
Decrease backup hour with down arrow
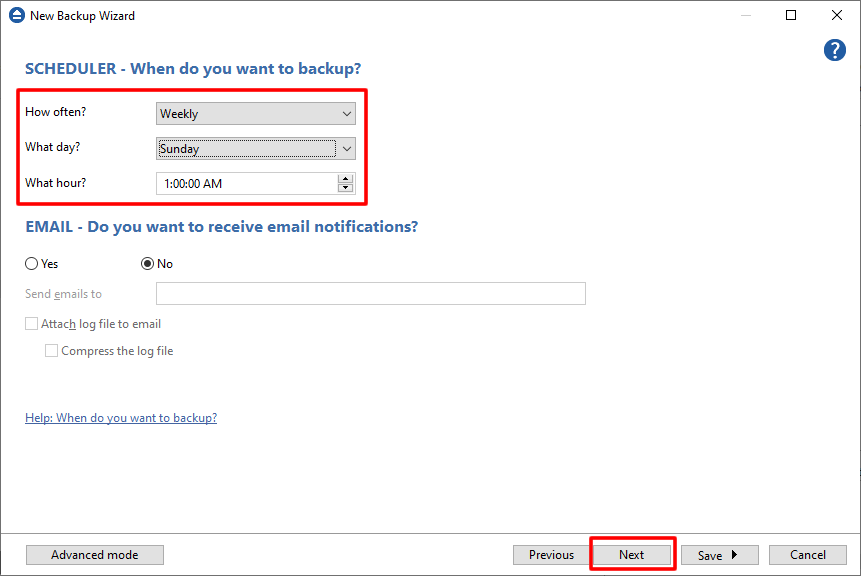coord(346,188)
